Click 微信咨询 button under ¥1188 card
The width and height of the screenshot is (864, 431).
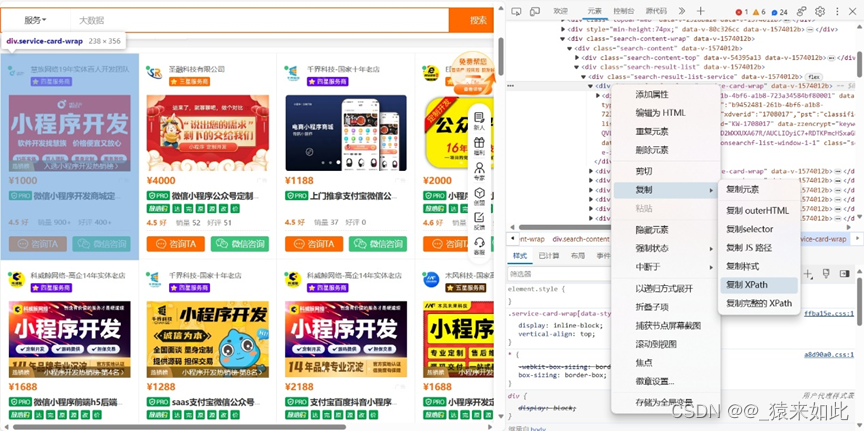tap(378, 244)
